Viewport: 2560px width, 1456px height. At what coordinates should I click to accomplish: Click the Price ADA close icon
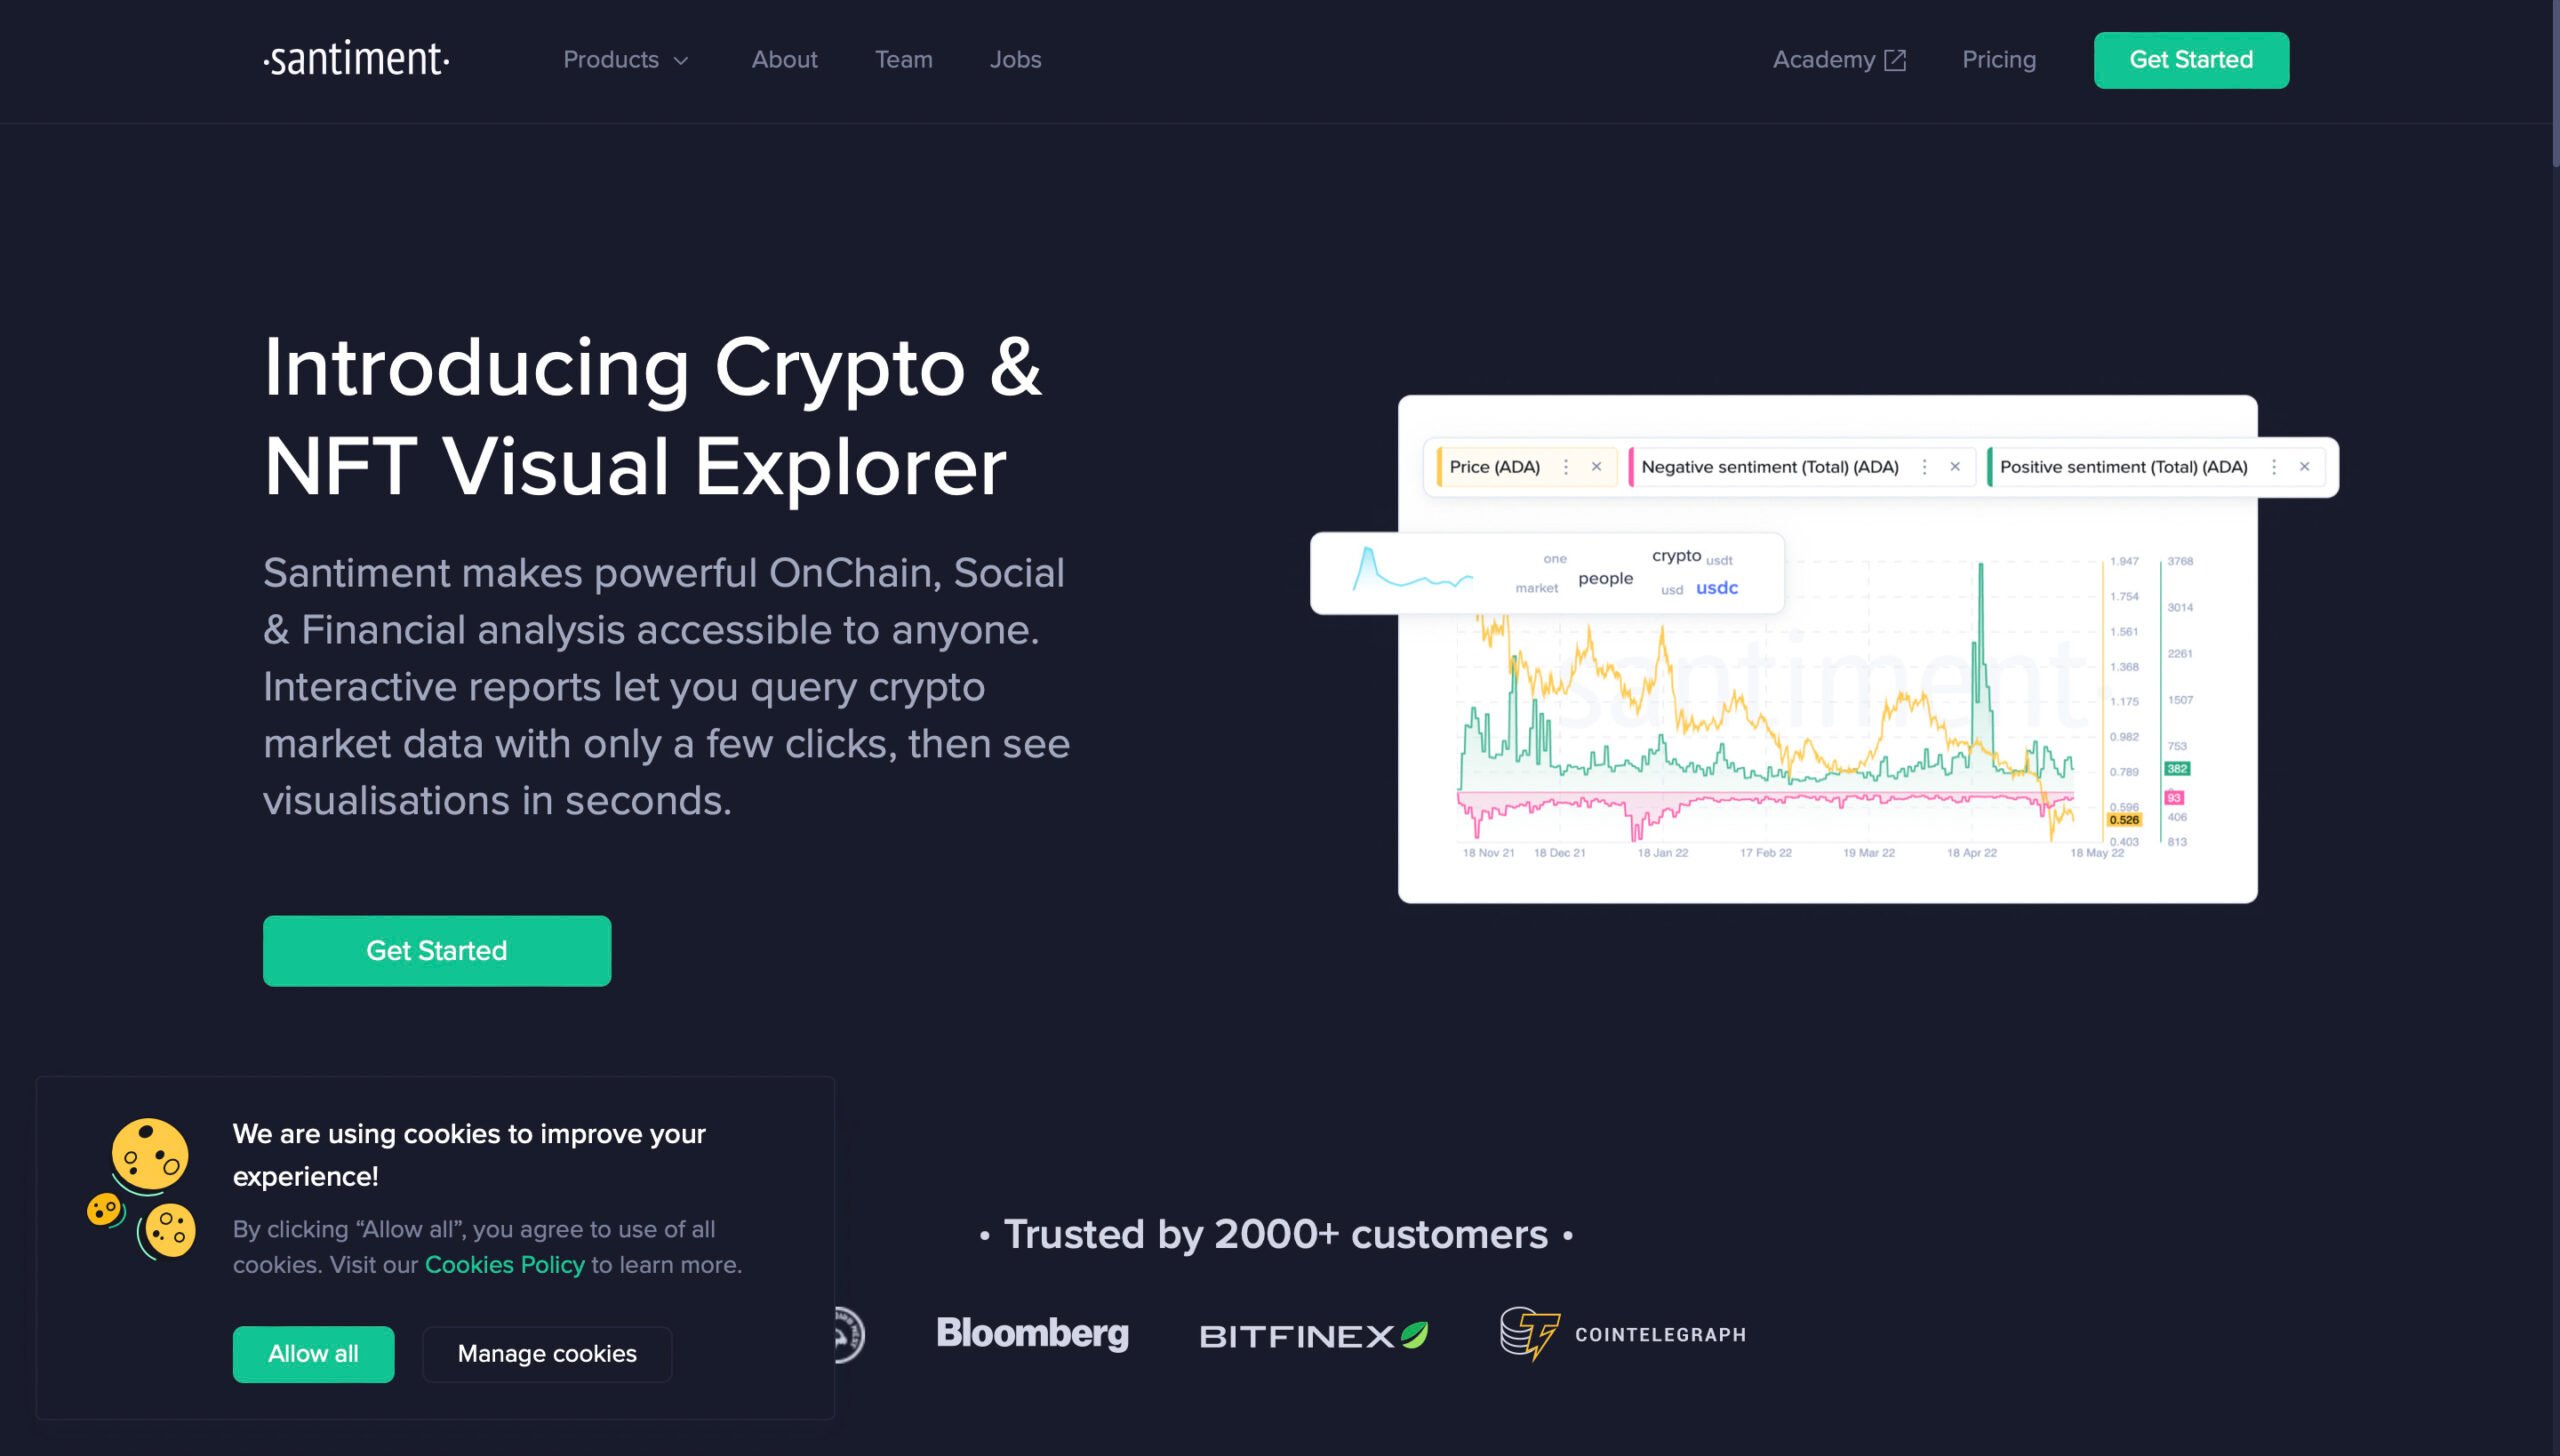pos(1595,466)
